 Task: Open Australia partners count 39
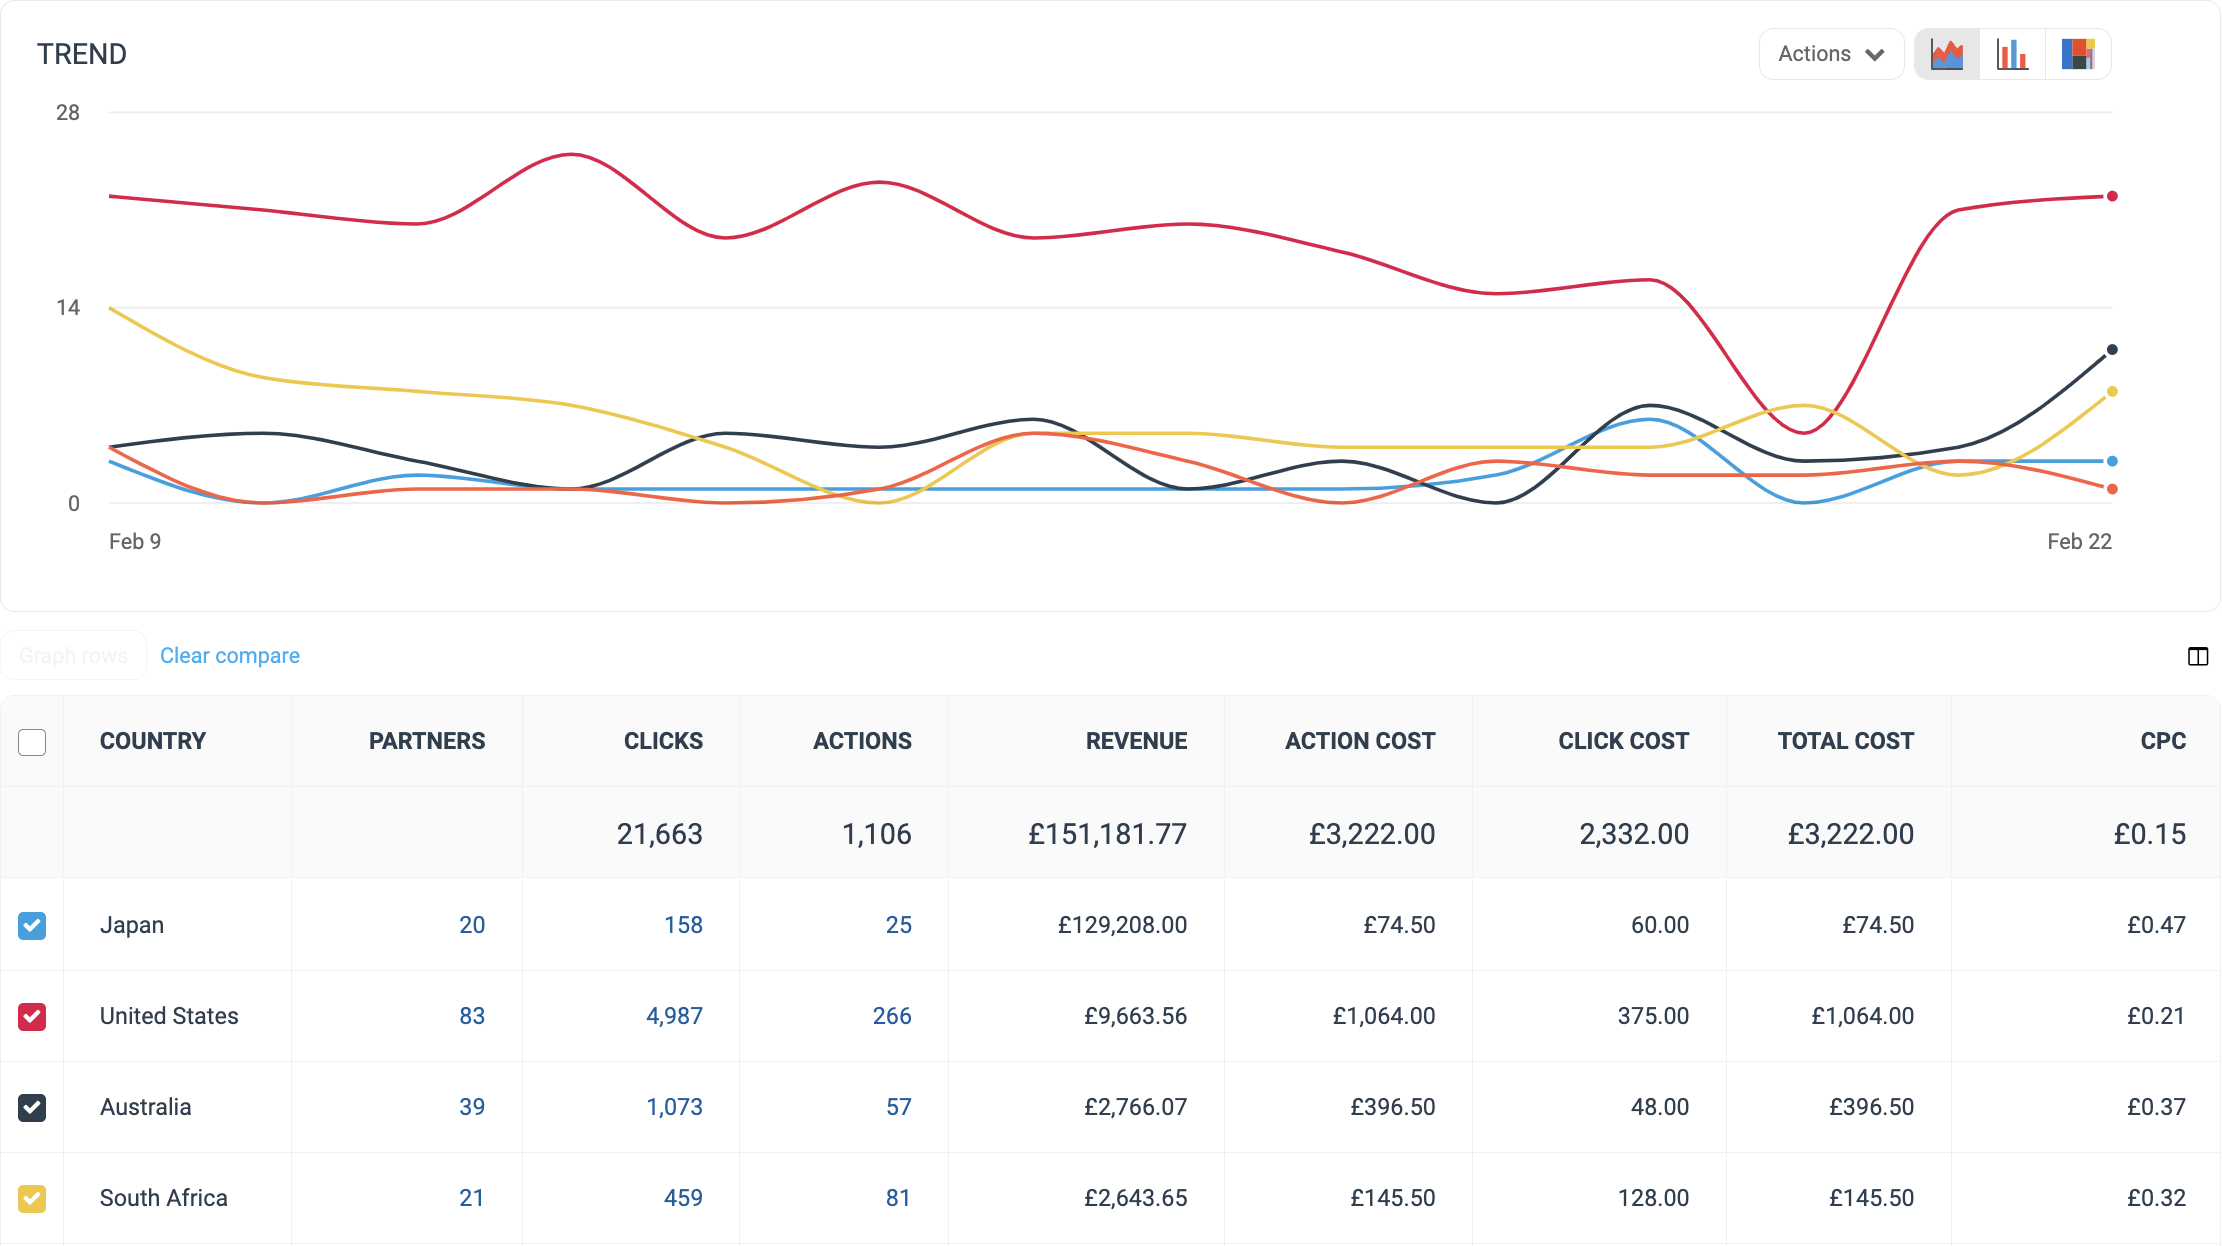click(x=472, y=1107)
